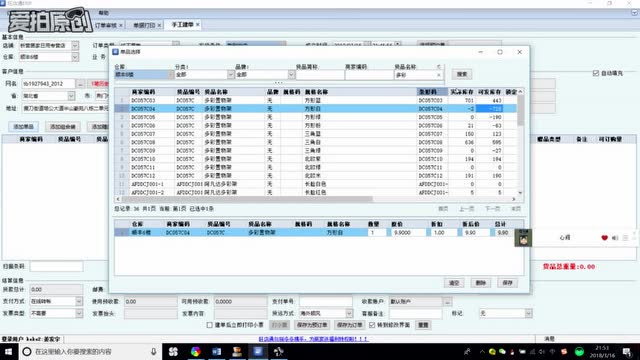
Task: Click the 商家编码 filter input in dialog
Action: tap(369, 75)
